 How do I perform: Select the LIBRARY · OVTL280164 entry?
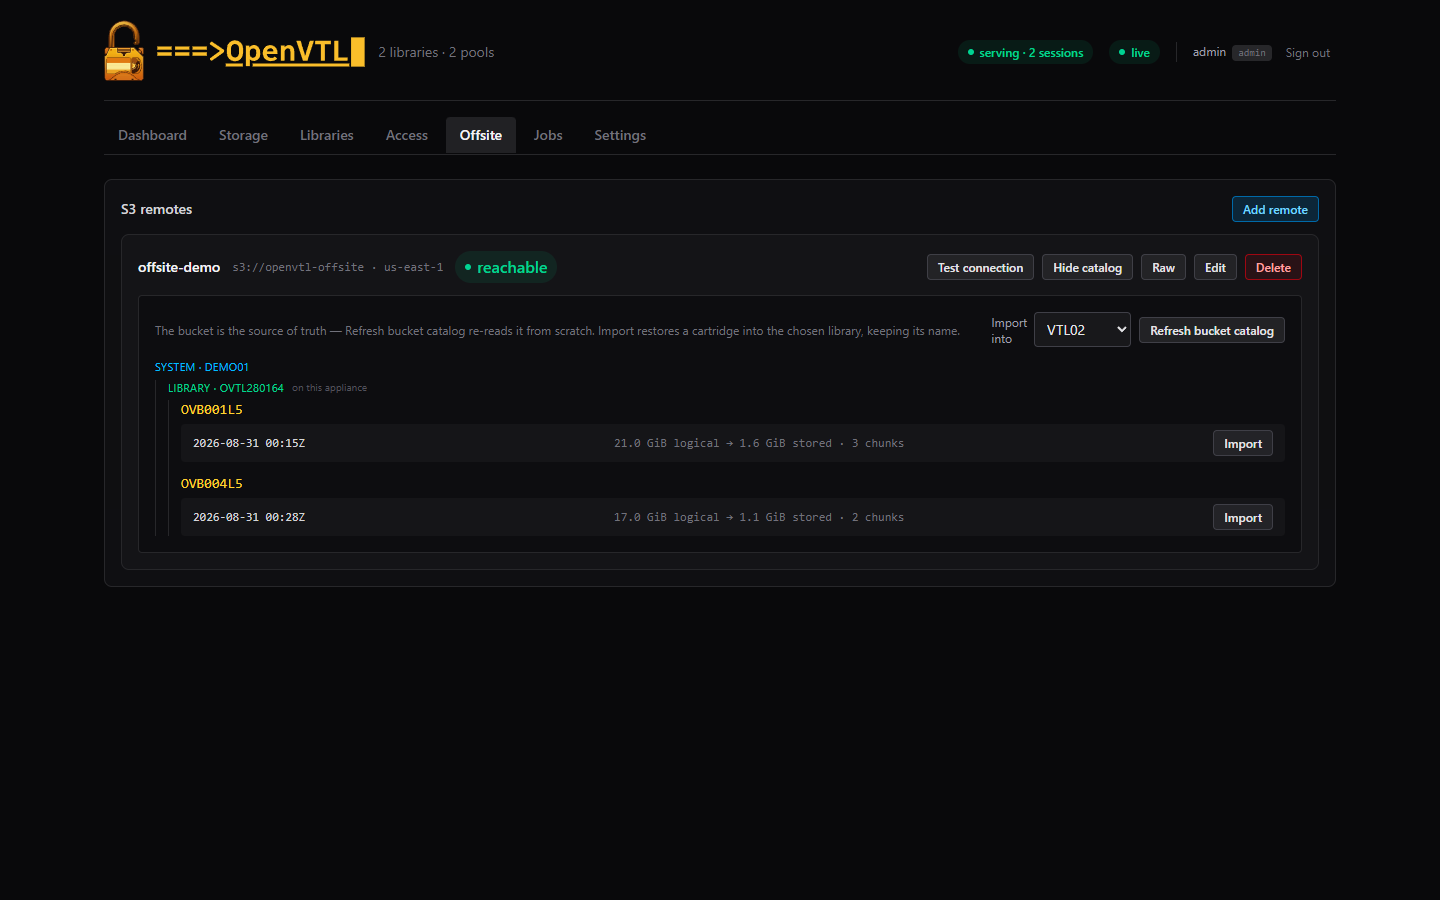tap(226, 388)
